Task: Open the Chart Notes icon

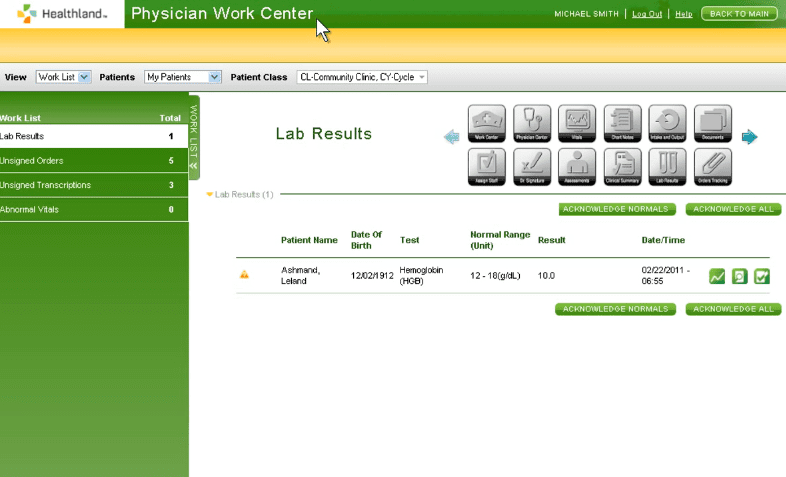Action: [622, 123]
